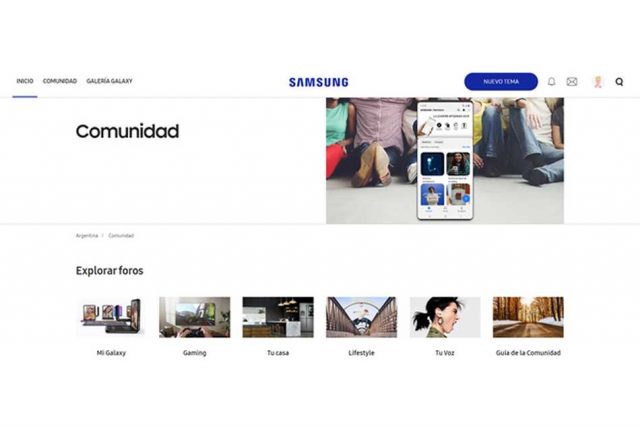Open the Guía de la Comunidad image
The image size is (640, 427).
[528, 317]
